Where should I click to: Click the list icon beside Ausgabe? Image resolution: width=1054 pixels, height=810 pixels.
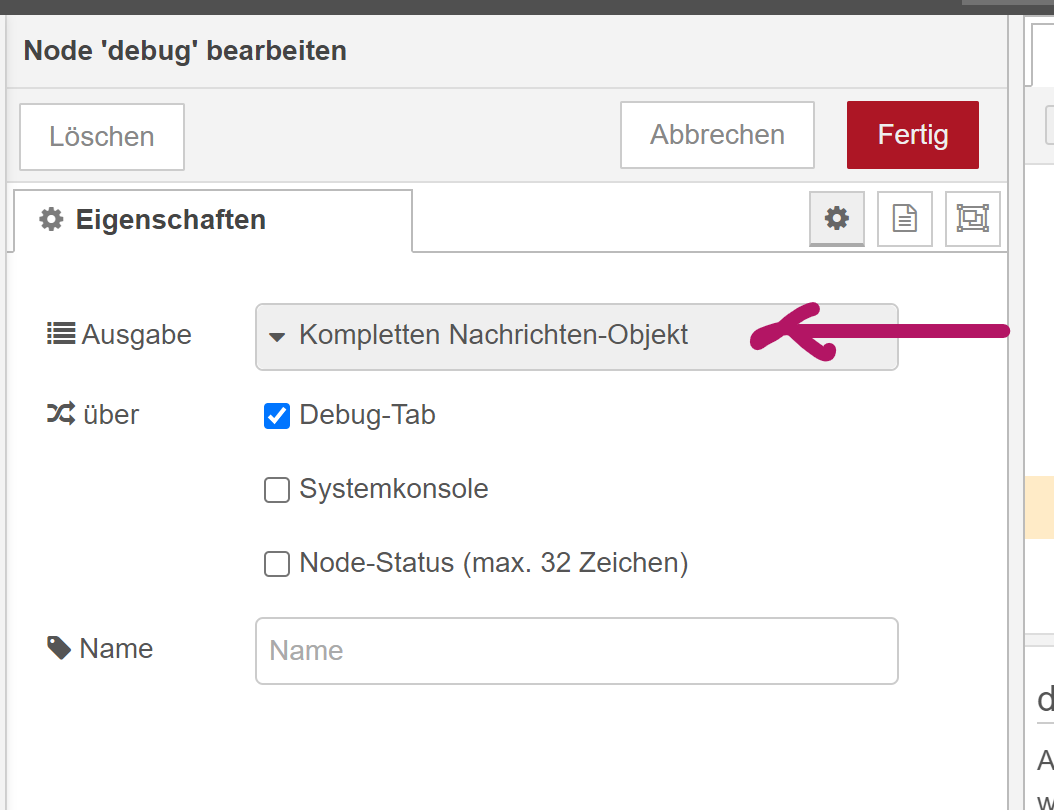pyautogui.click(x=62, y=334)
